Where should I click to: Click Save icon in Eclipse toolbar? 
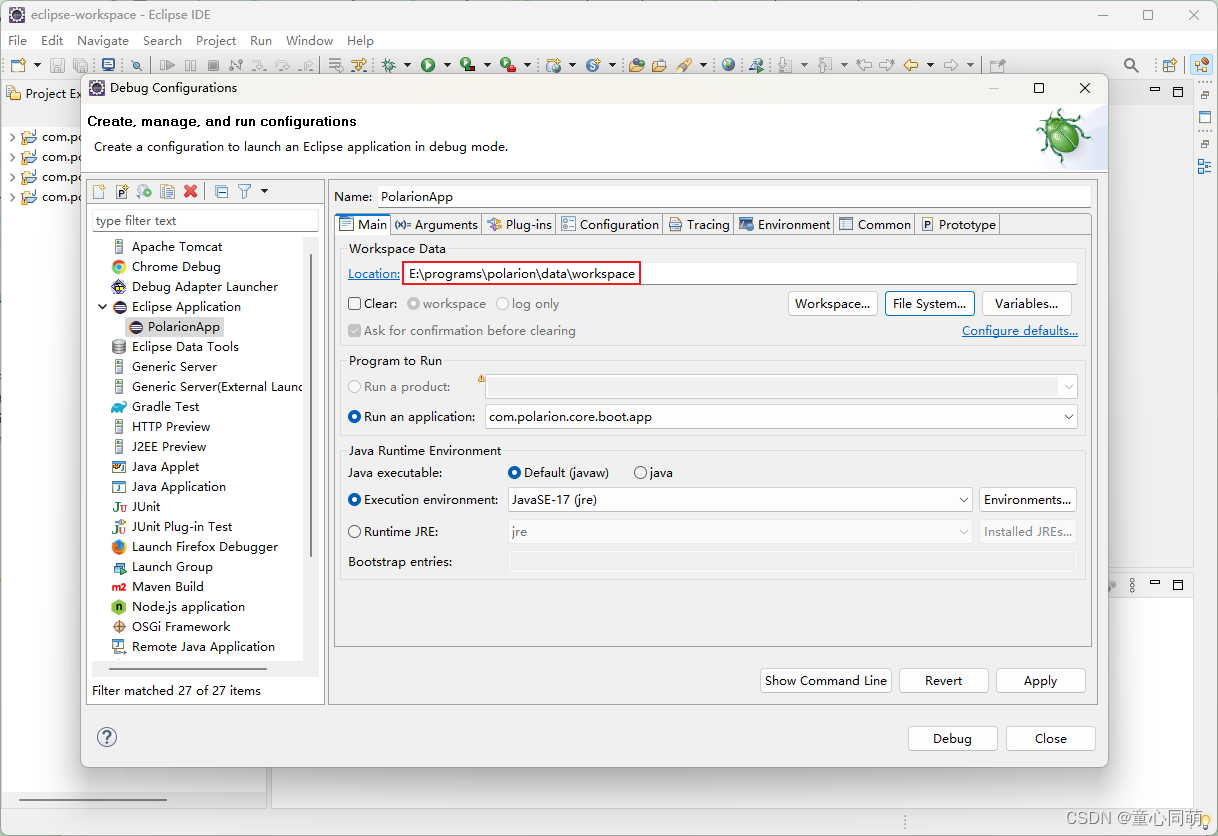tap(58, 65)
